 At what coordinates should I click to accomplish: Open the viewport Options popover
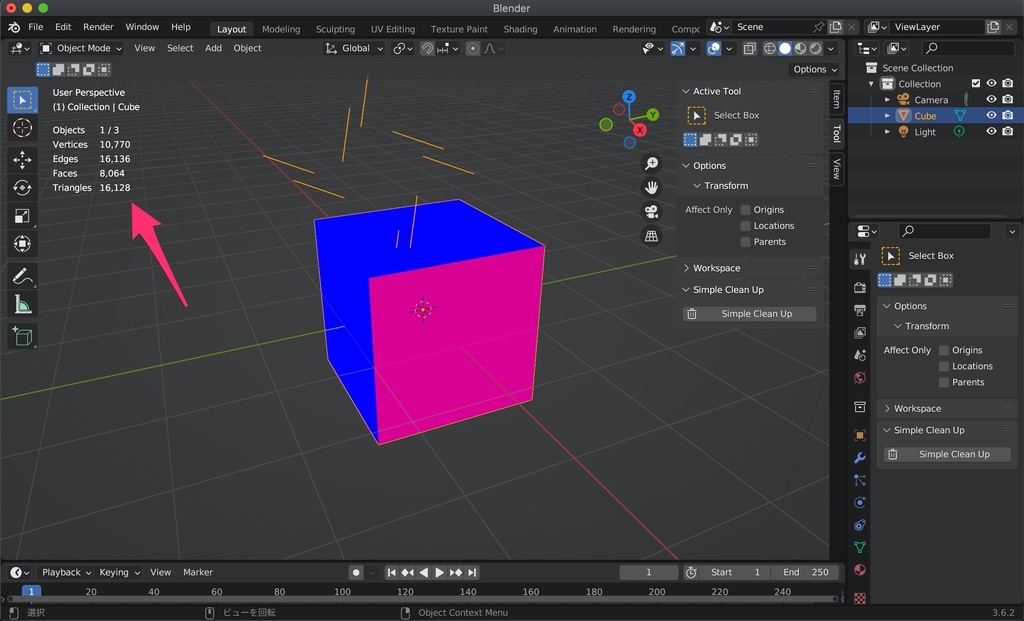coord(814,69)
